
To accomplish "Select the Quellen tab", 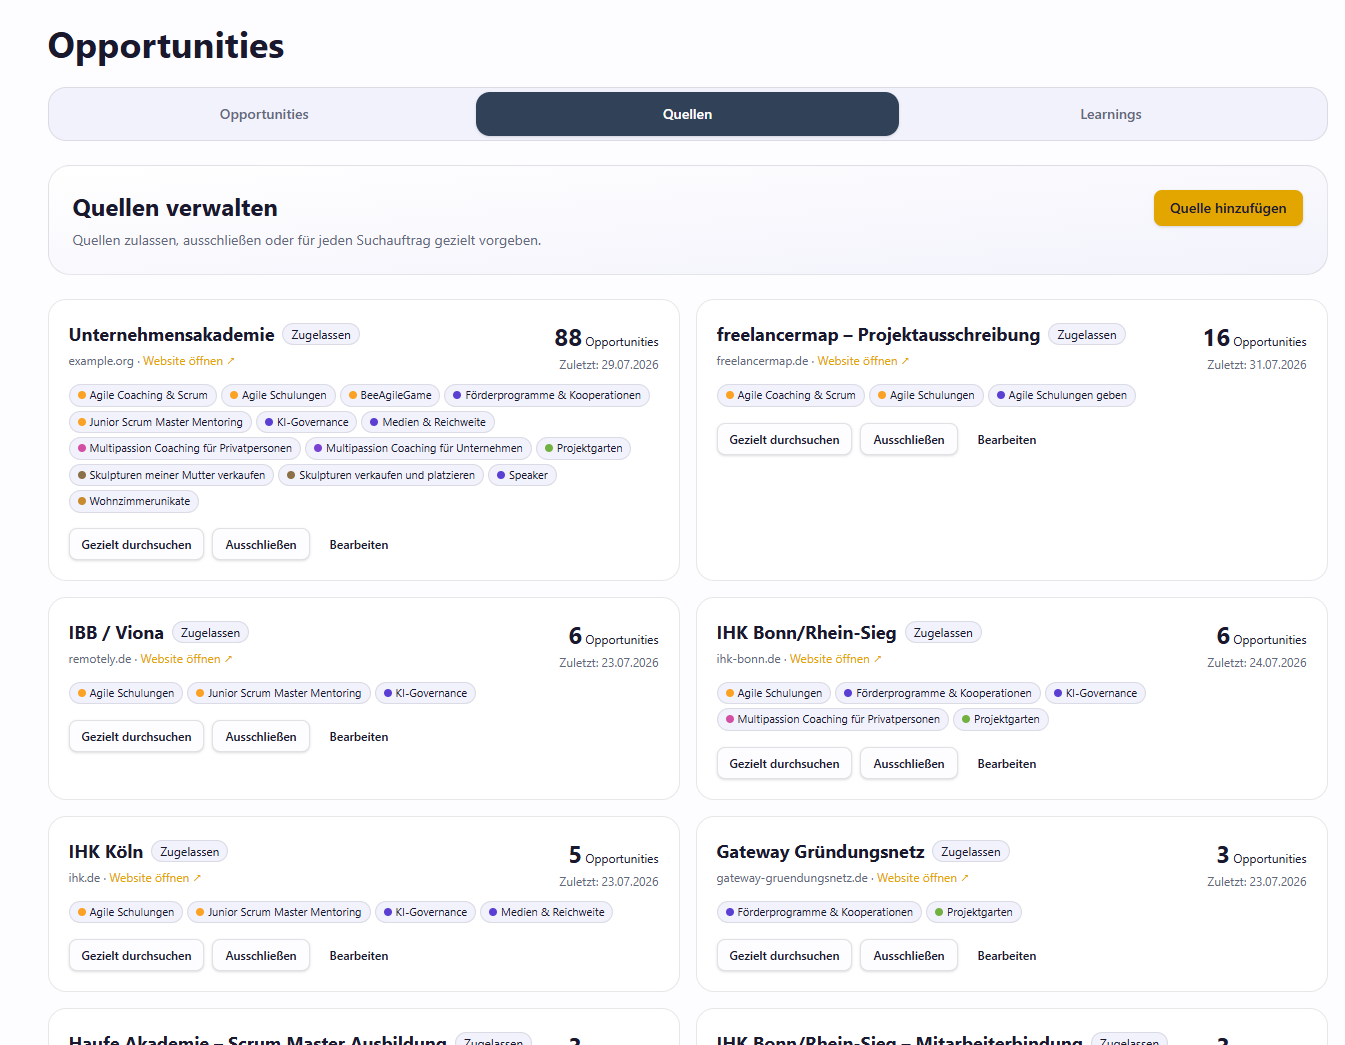I will pos(687,114).
